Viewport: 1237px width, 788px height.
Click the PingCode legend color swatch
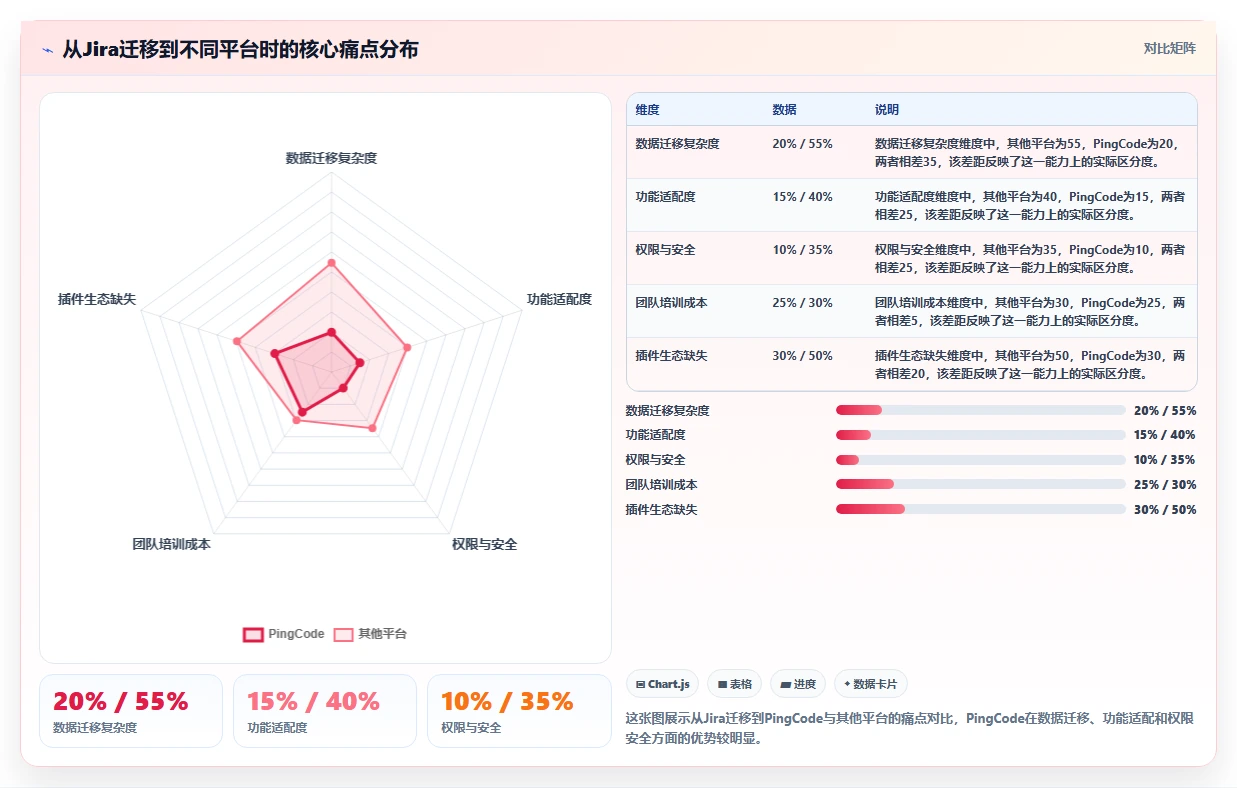[x=254, y=634]
